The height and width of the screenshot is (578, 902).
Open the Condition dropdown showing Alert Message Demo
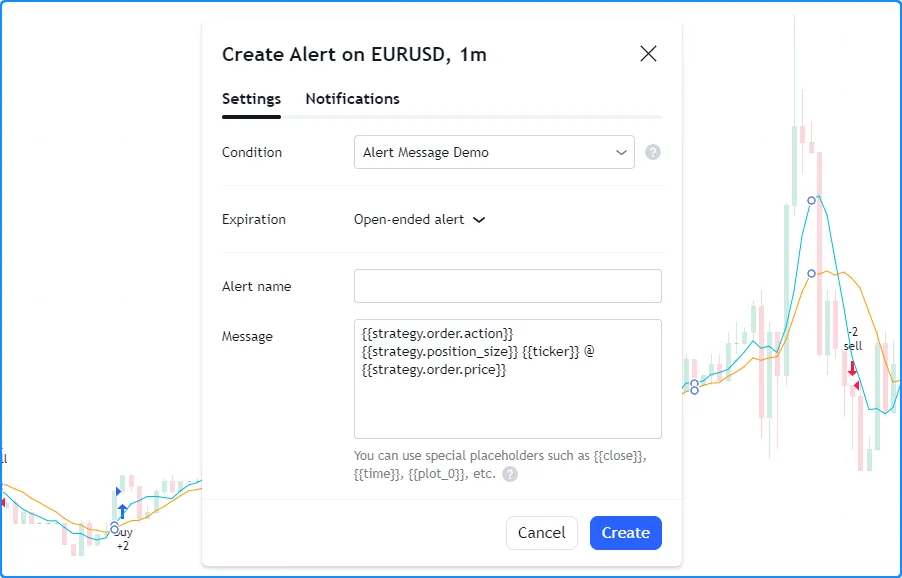[494, 153]
